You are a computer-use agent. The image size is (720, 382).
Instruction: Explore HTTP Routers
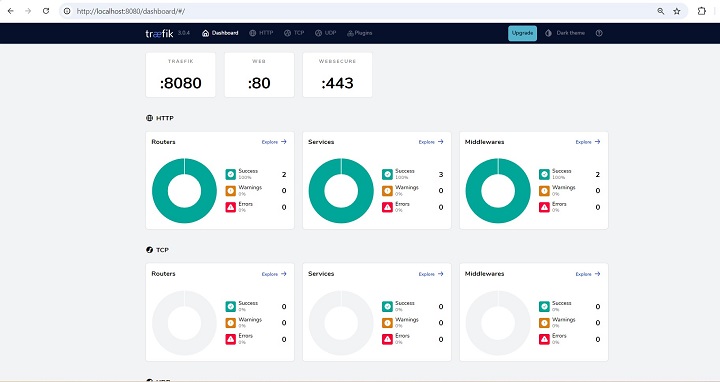(x=274, y=142)
